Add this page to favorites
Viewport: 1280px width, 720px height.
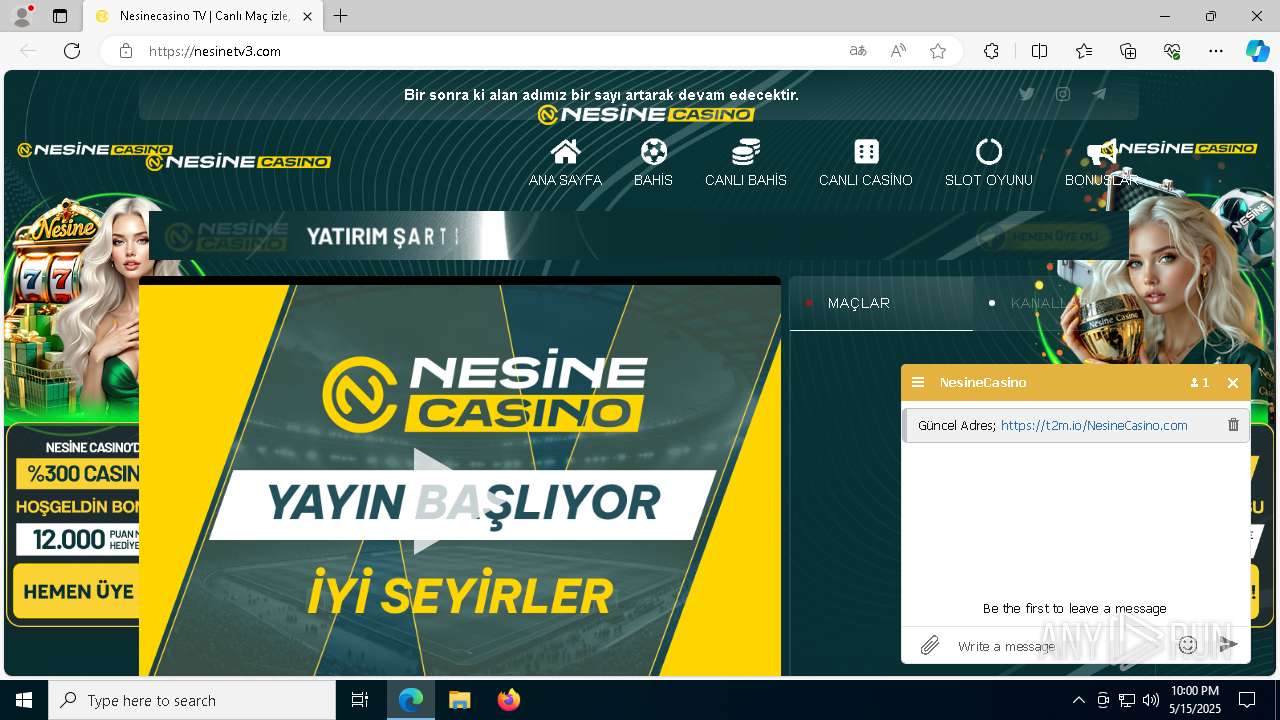click(x=938, y=51)
